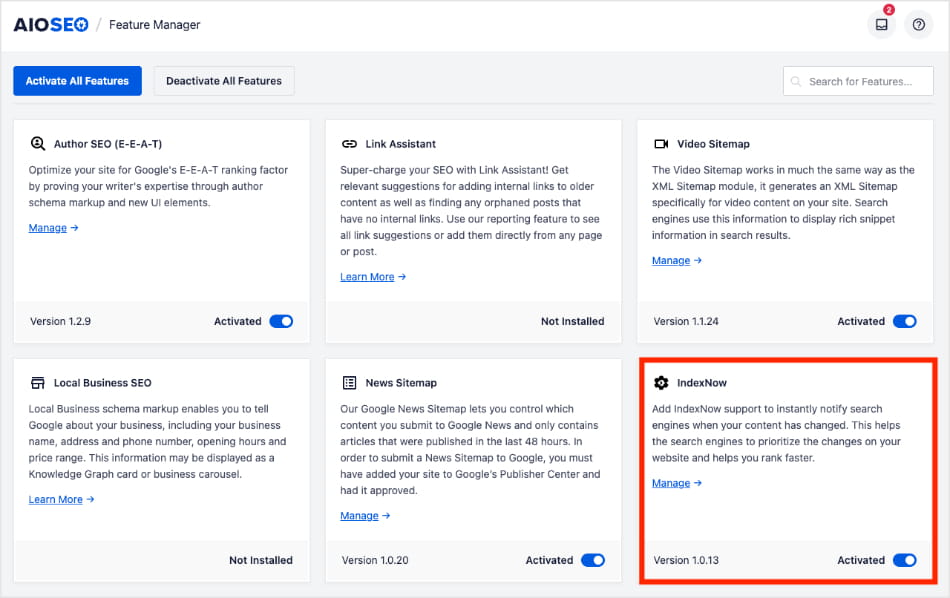950x598 pixels.
Task: Click the Author SEO magnifier icon
Action: (38, 144)
